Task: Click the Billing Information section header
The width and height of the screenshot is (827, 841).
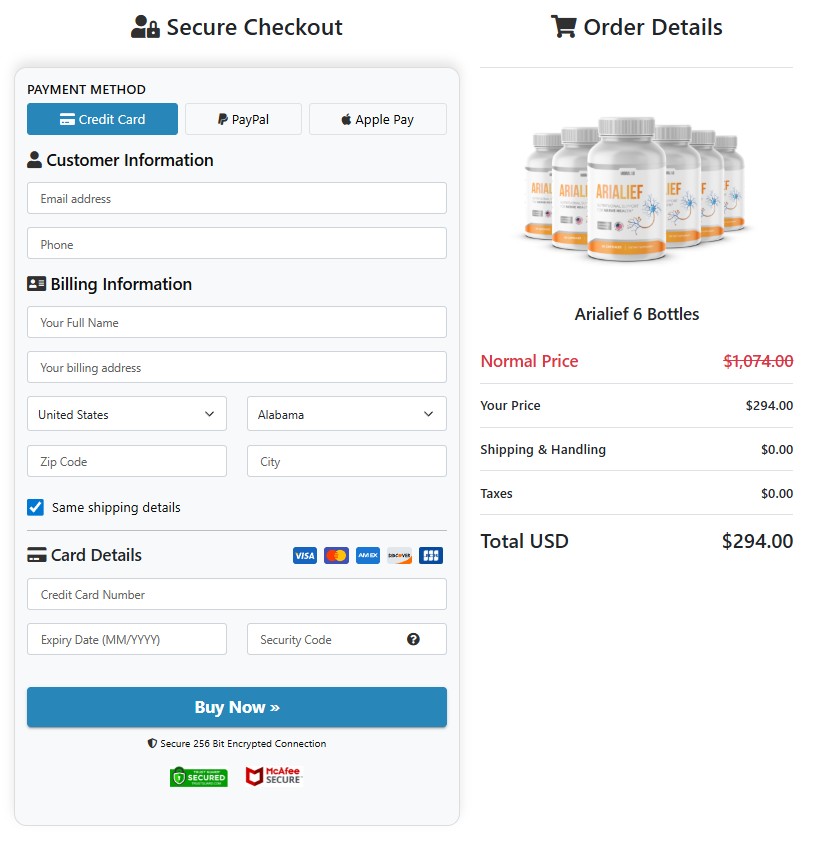Action: (120, 284)
